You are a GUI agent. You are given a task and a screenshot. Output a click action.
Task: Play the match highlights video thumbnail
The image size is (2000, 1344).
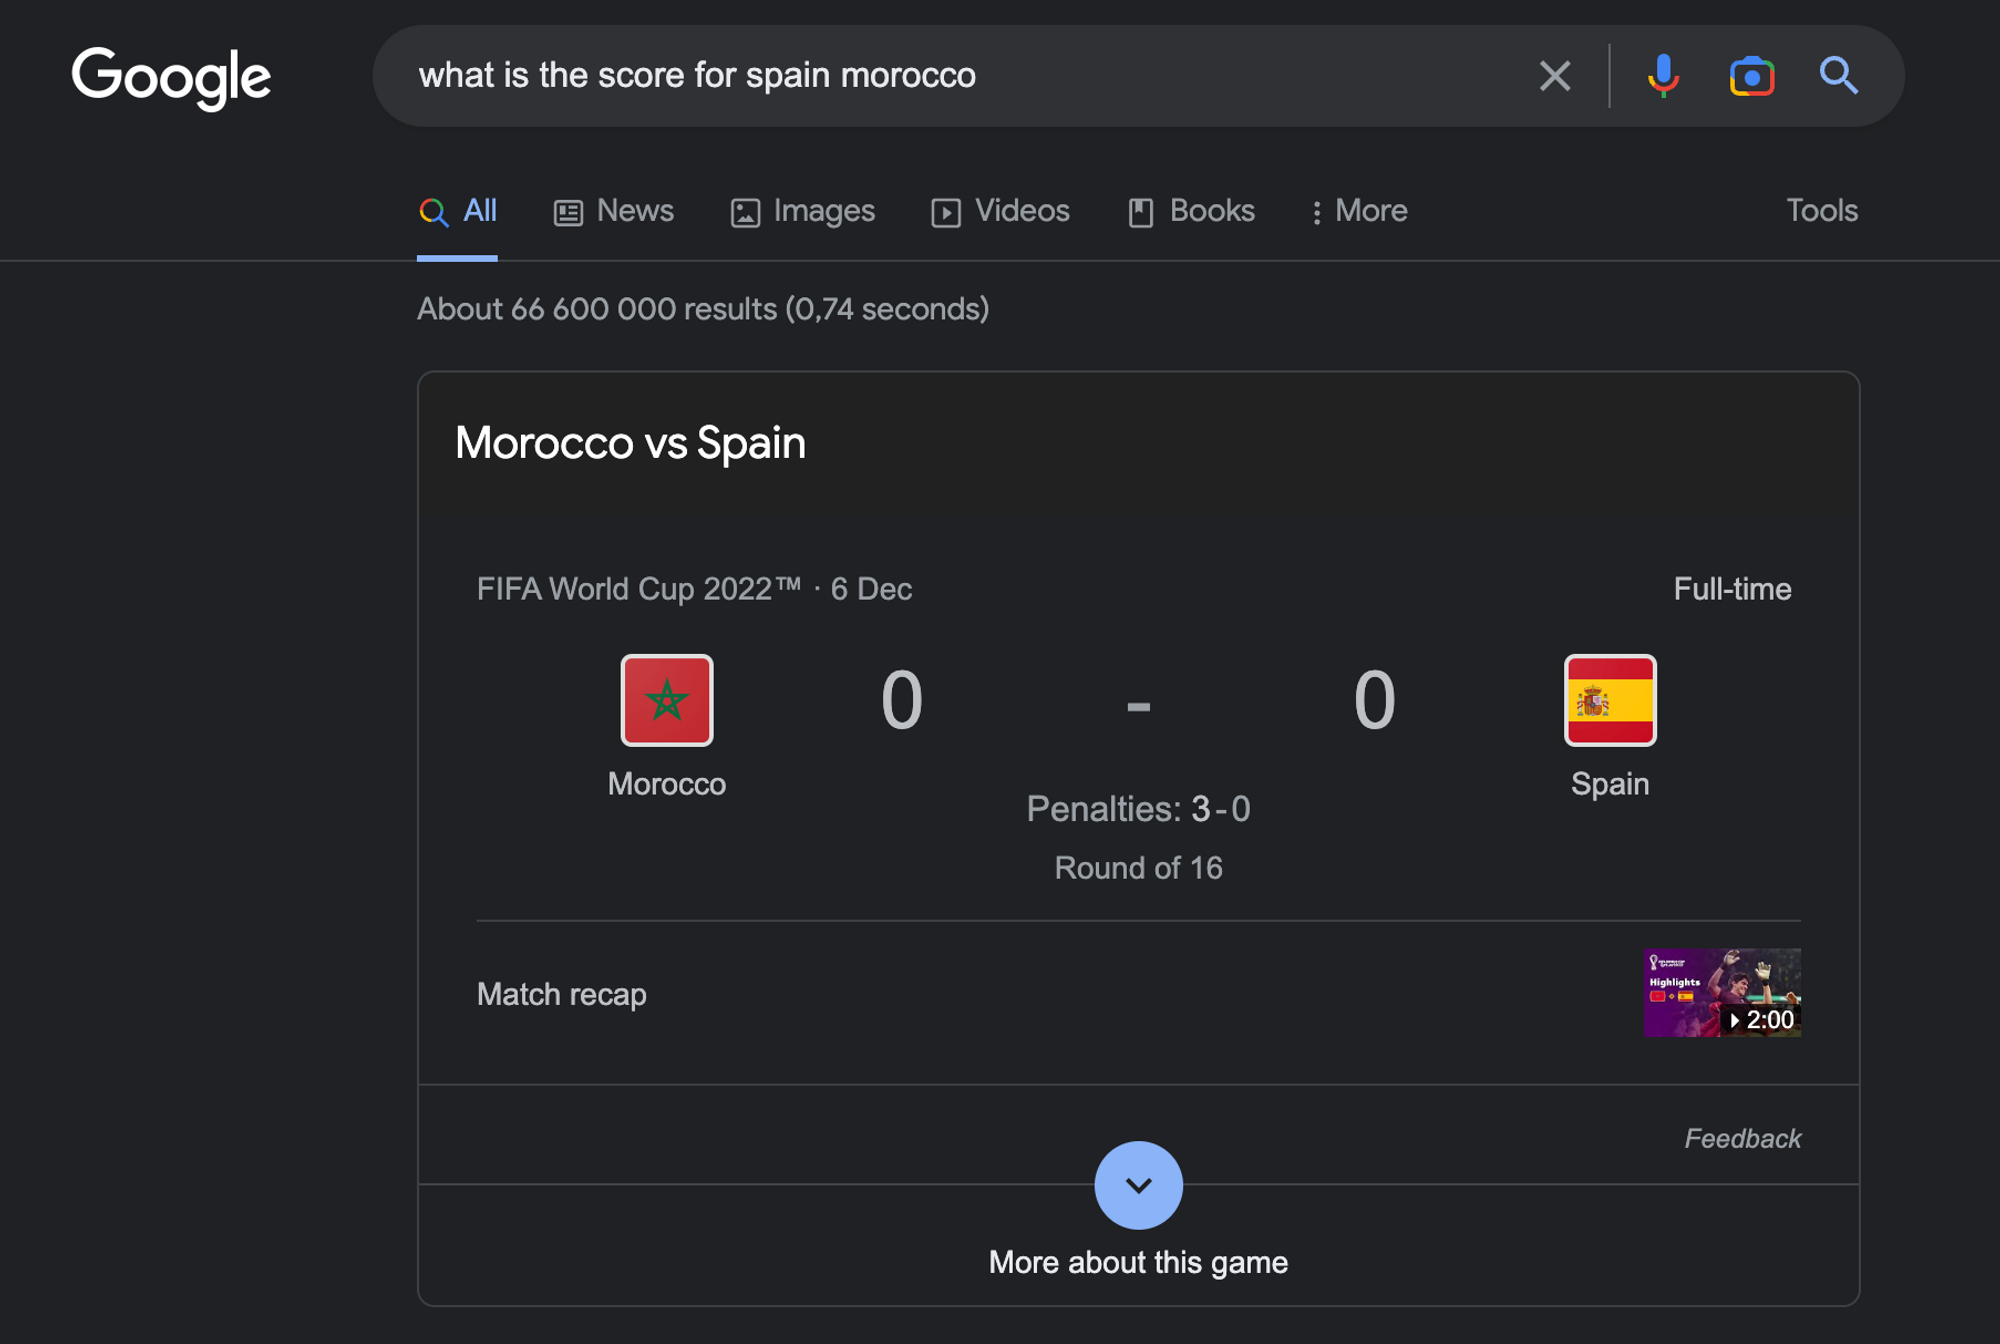[x=1721, y=993]
